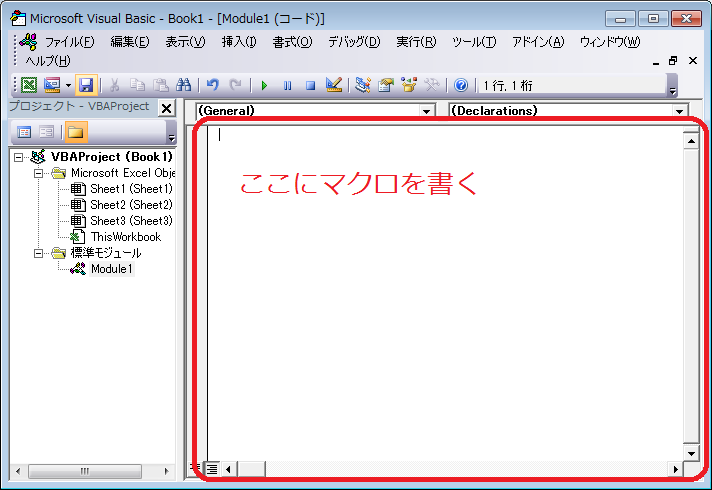Viewport: 712px width, 490px height.
Task: Open the 実行(R) menu
Action: pos(416,42)
